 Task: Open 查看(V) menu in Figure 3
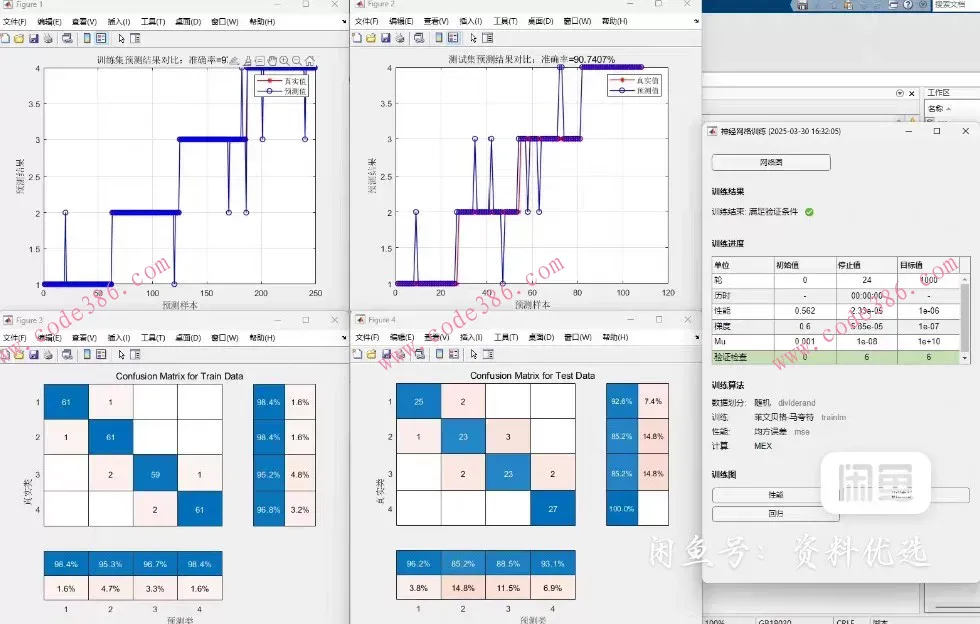tap(84, 338)
